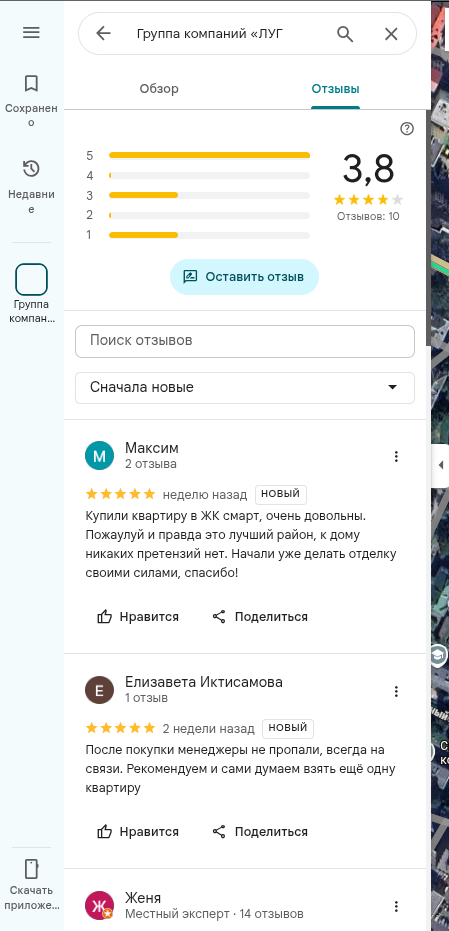Open the hamburger main menu
This screenshot has height=931, width=449.
[x=31, y=33]
